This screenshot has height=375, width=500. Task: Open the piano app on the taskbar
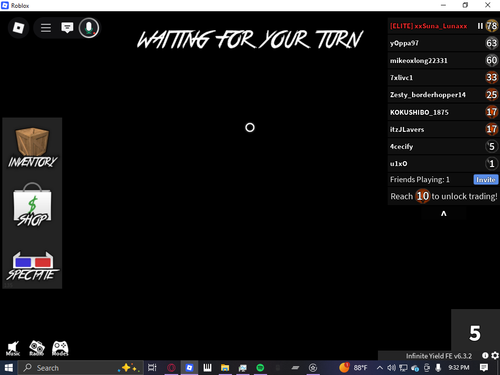pos(207,368)
